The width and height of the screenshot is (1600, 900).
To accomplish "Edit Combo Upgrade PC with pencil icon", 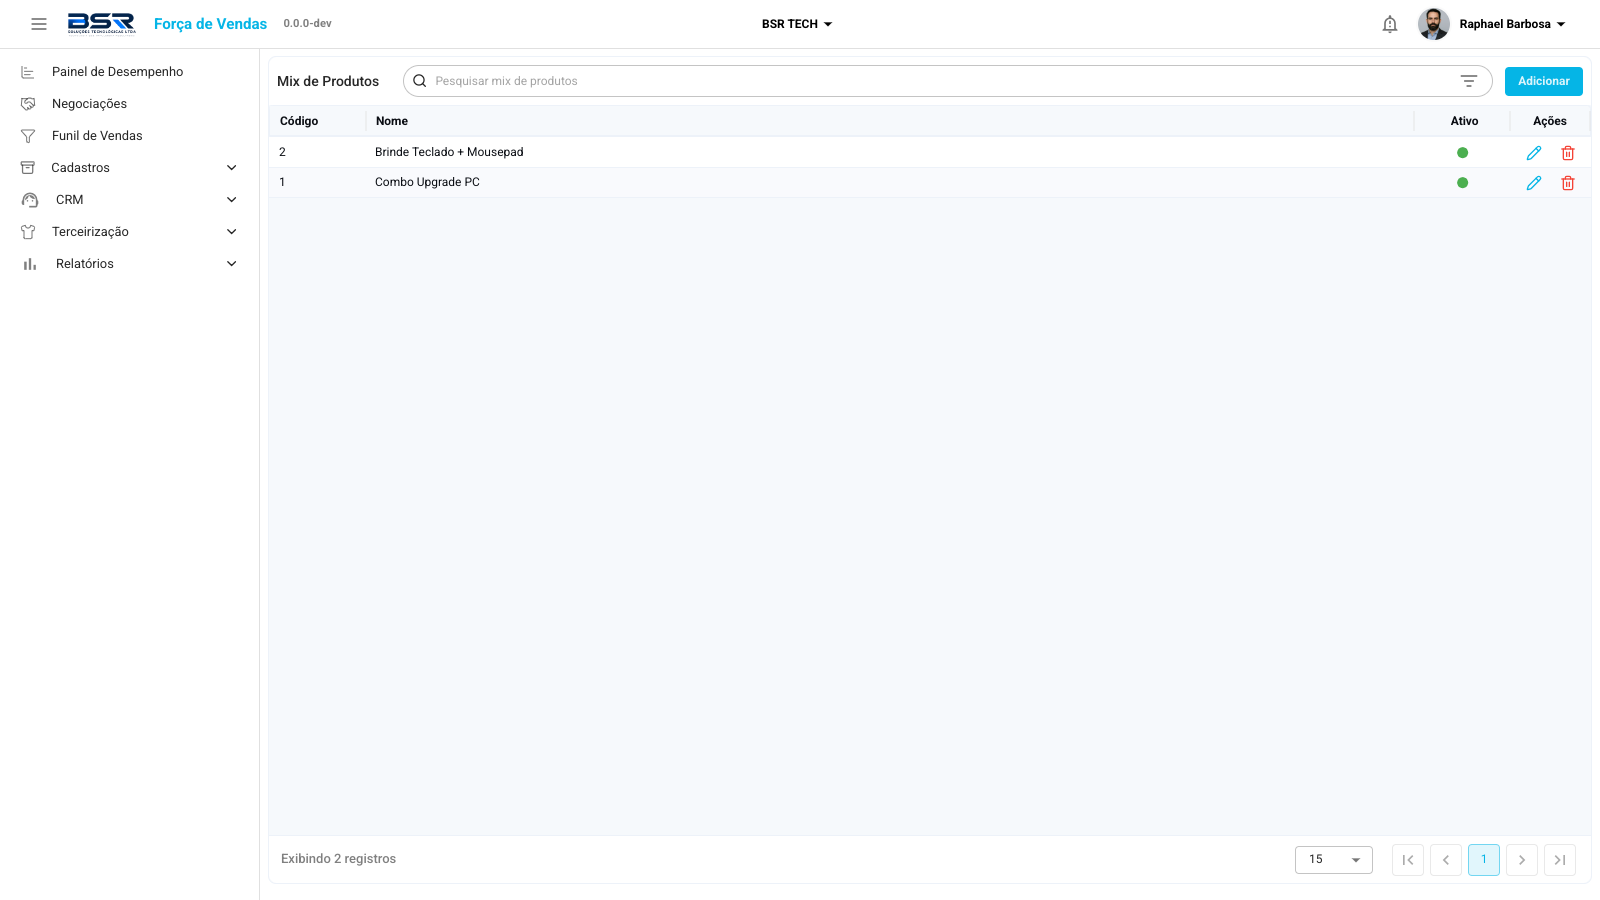I will click(1534, 183).
